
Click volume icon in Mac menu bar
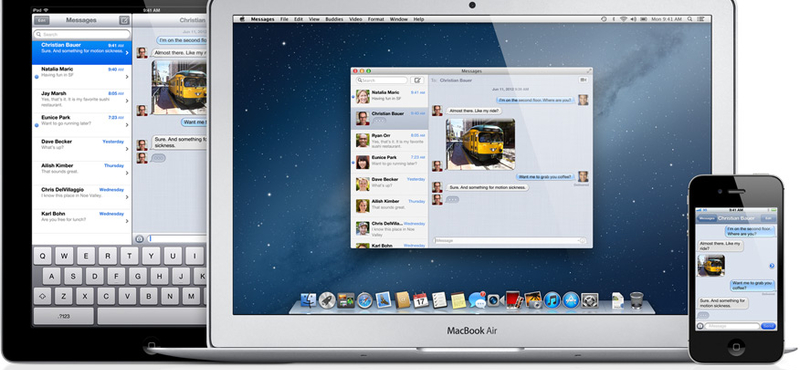(x=633, y=19)
